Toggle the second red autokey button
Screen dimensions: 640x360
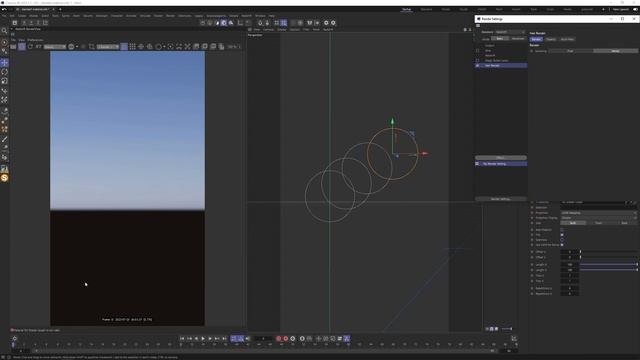pyautogui.click(x=286, y=338)
